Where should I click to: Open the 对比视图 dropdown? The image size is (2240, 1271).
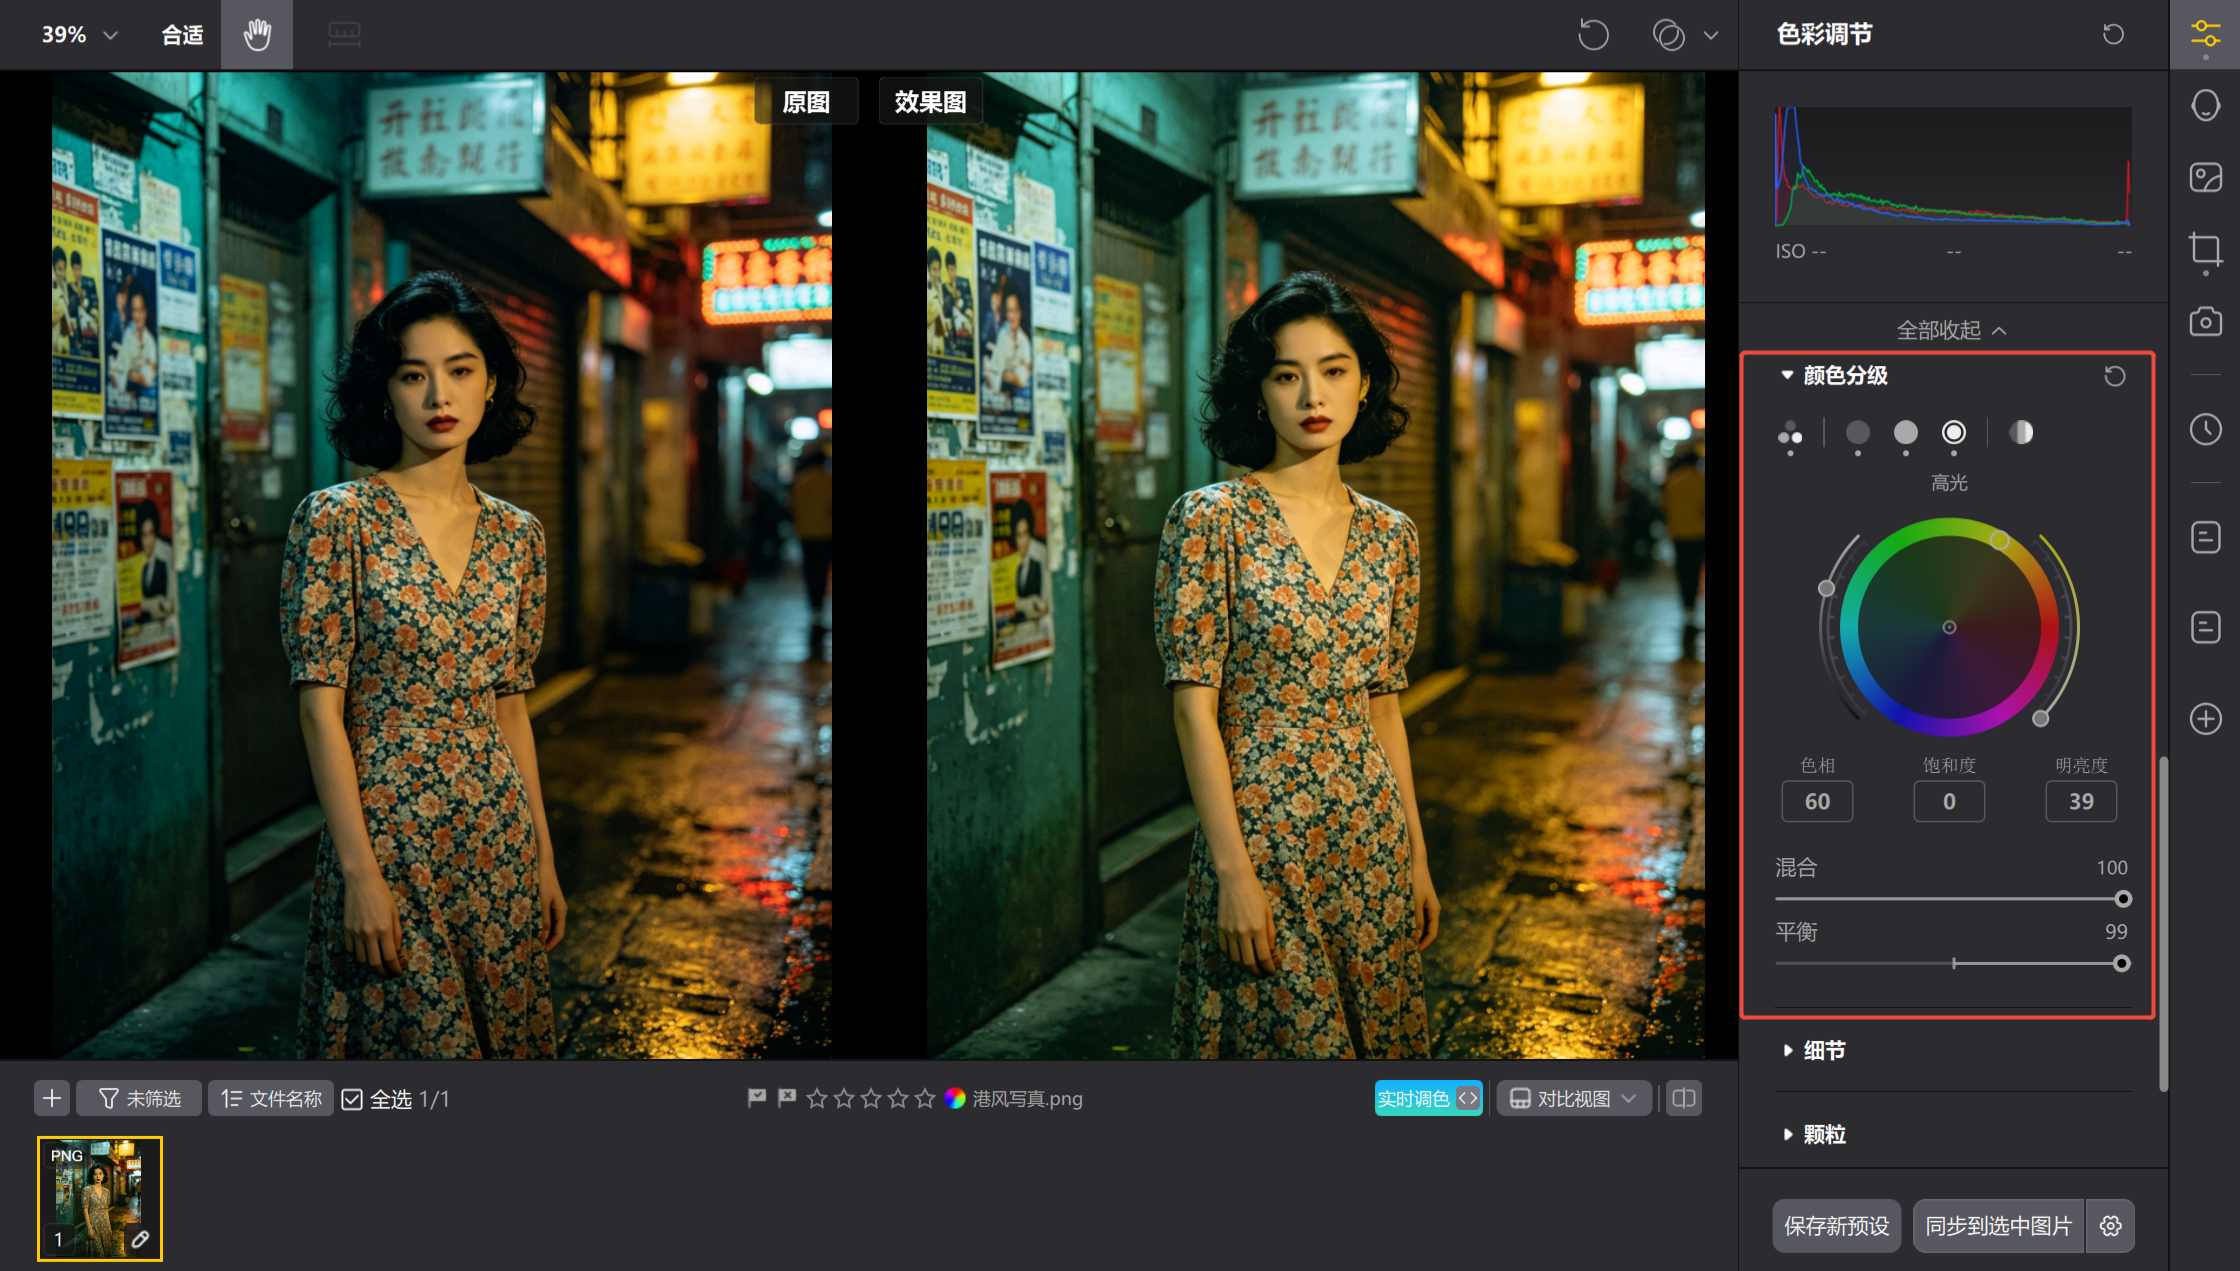pyautogui.click(x=1573, y=1098)
